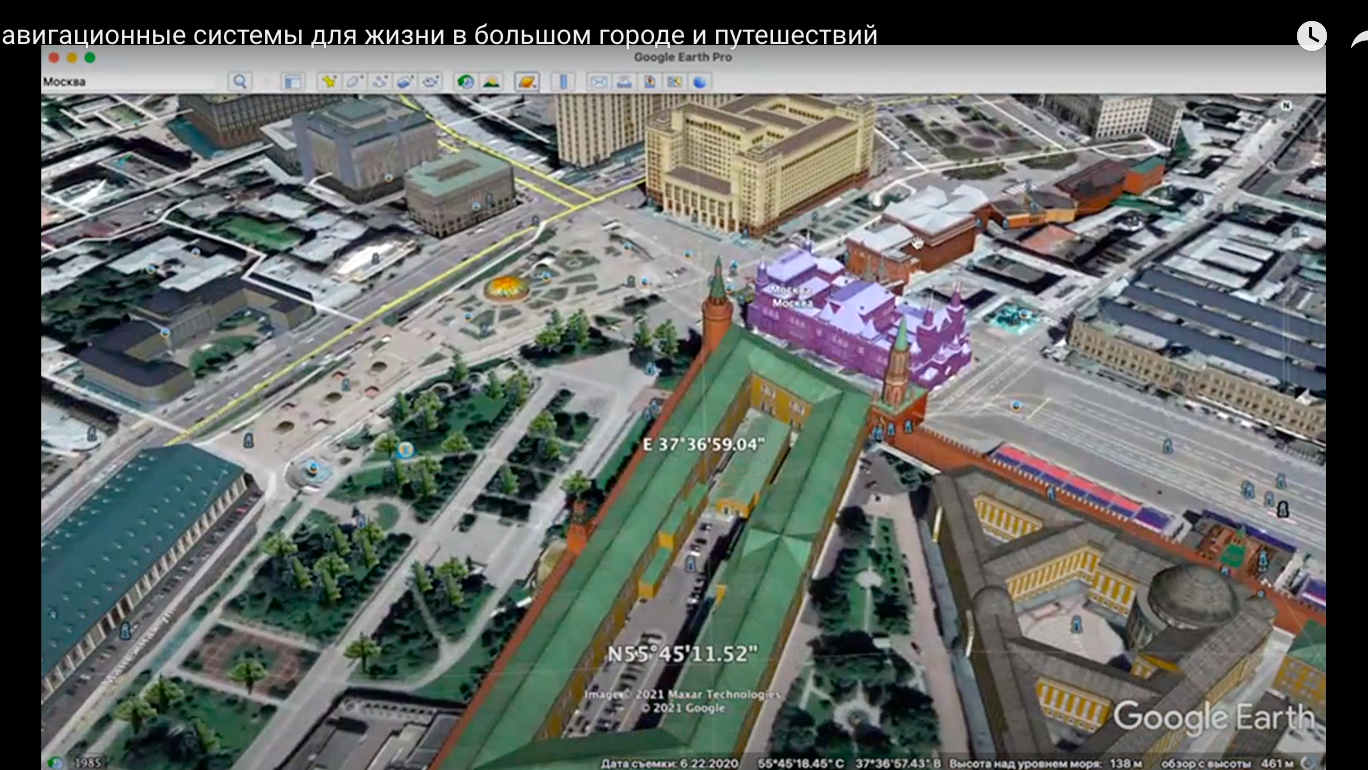Toggle the sidebar panel visibility
Image resolution: width=1368 pixels, height=770 pixels.
[292, 82]
